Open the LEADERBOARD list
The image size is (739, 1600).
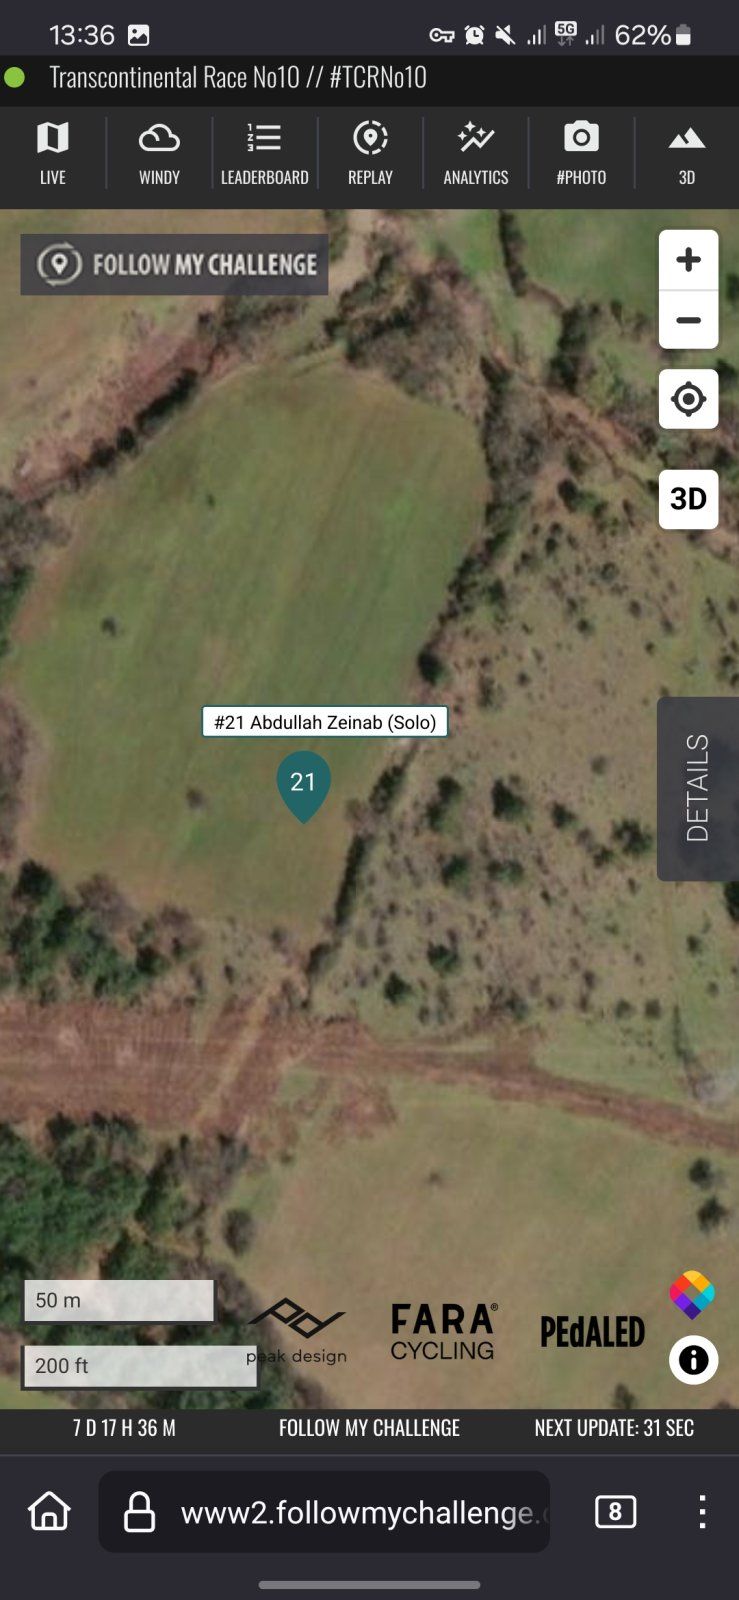coord(264,153)
